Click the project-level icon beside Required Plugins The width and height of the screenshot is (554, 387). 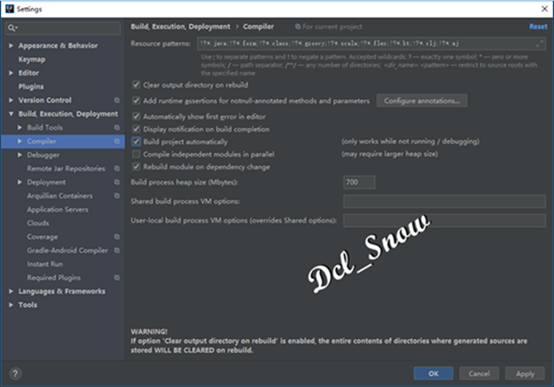(x=117, y=278)
